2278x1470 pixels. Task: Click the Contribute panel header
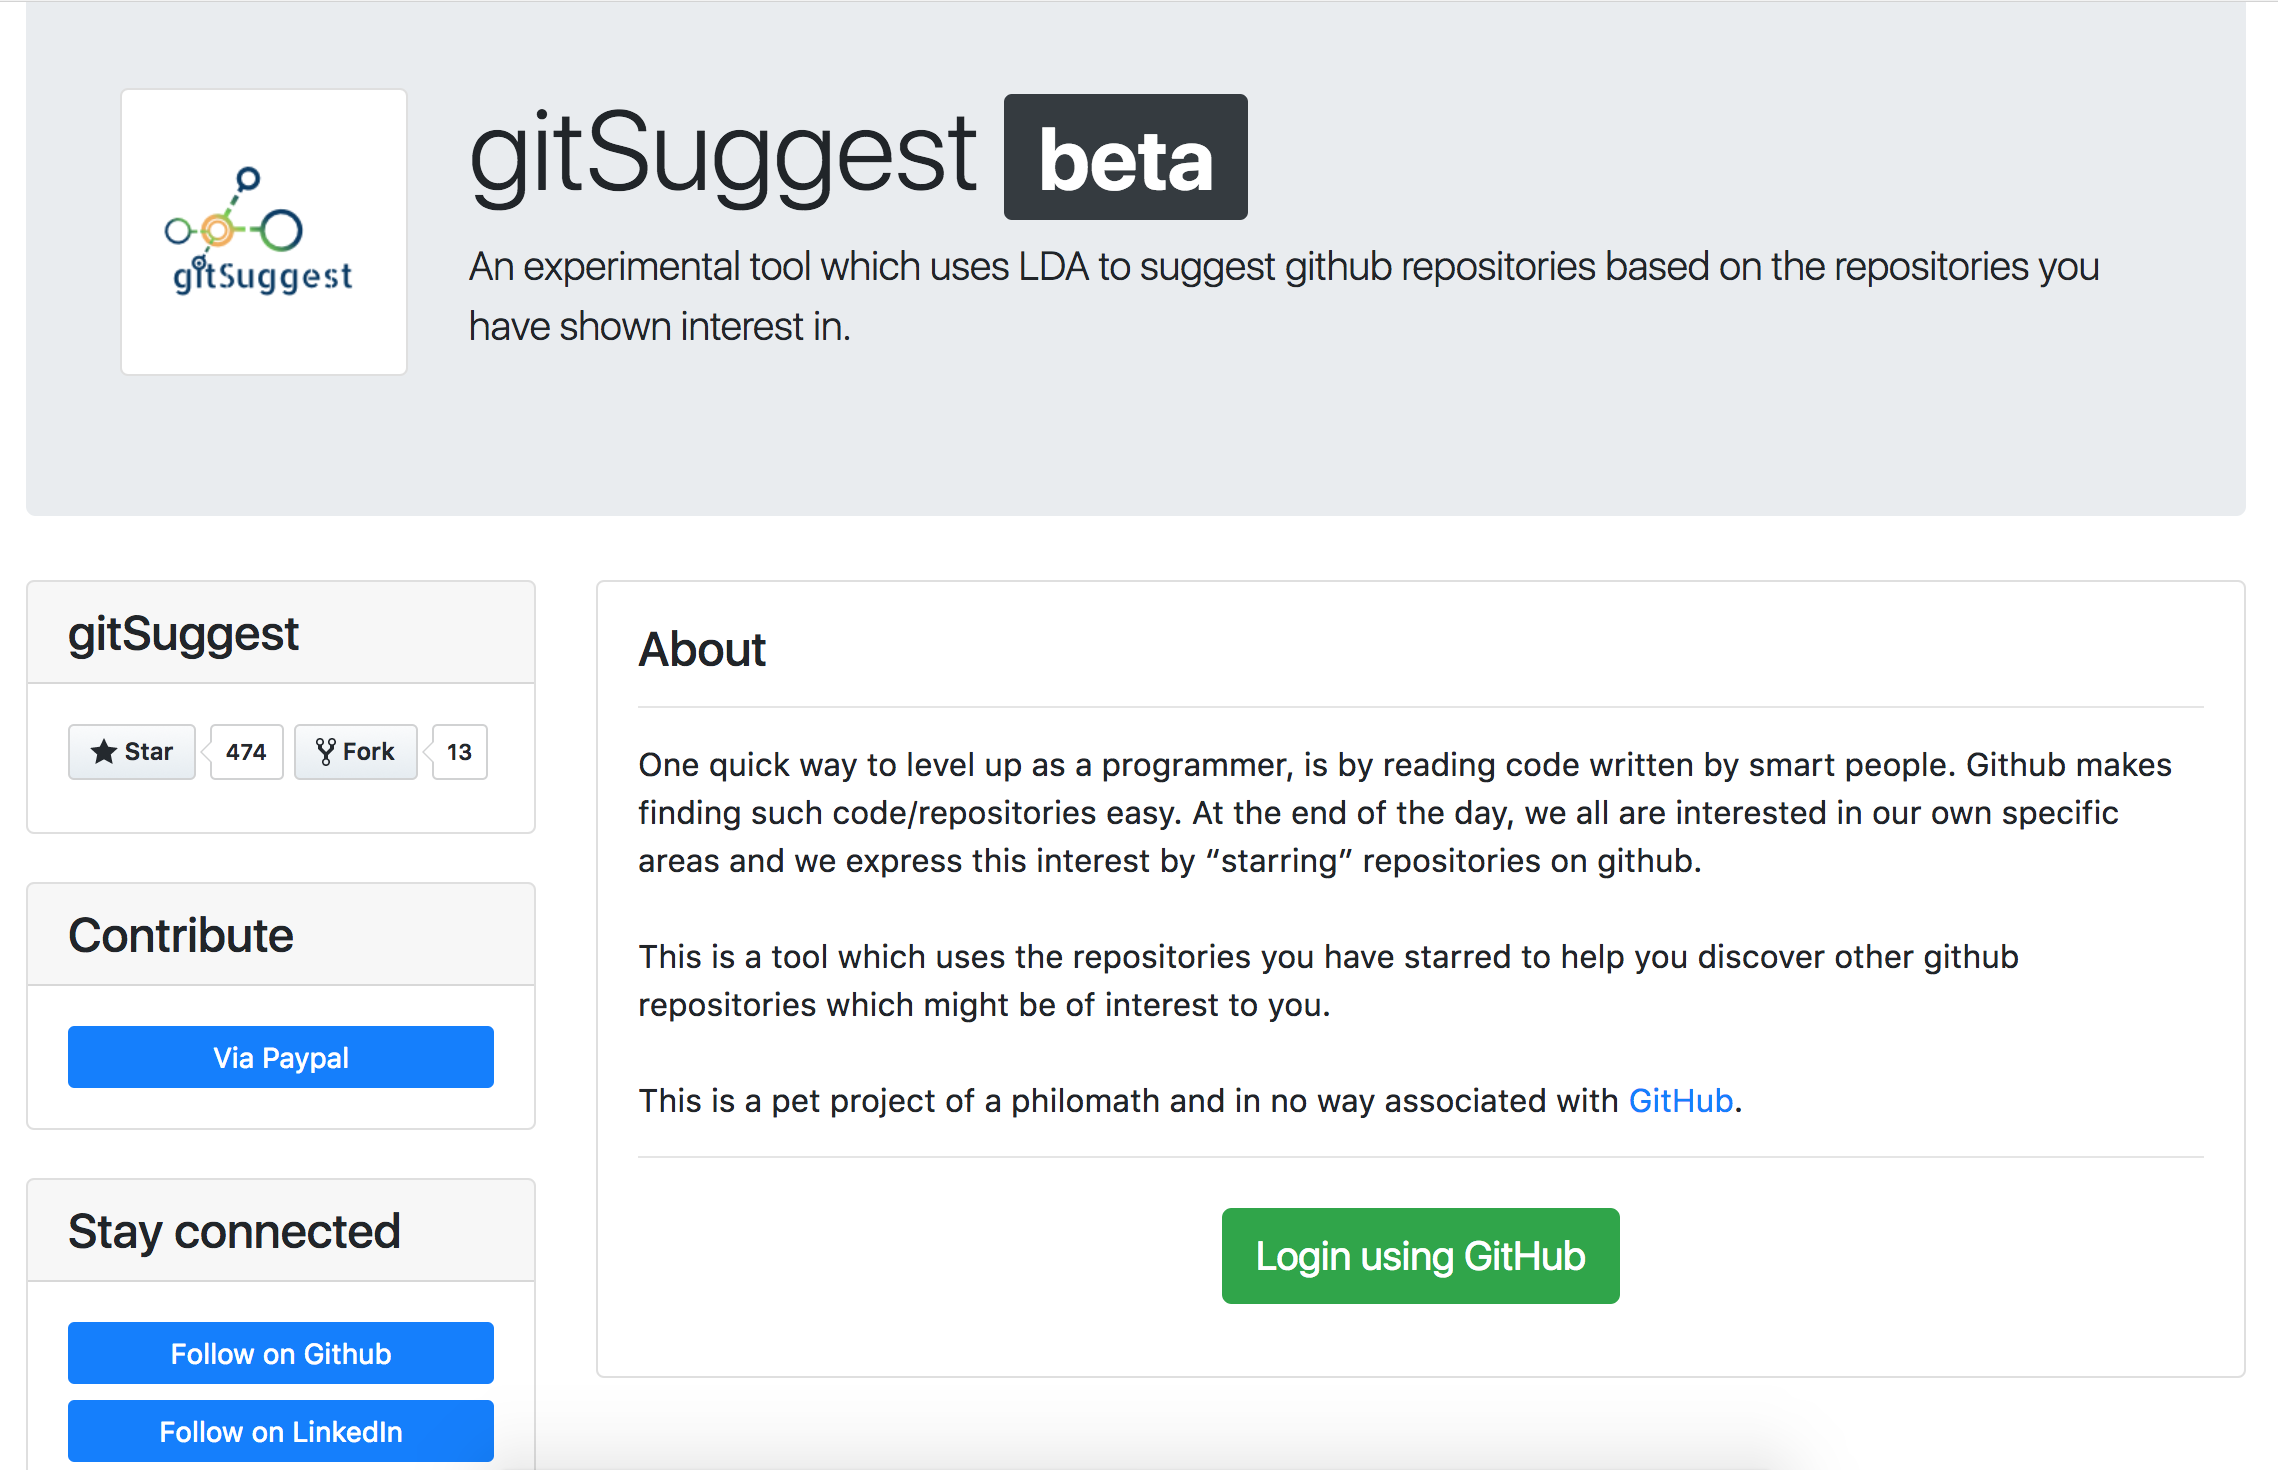[x=181, y=934]
